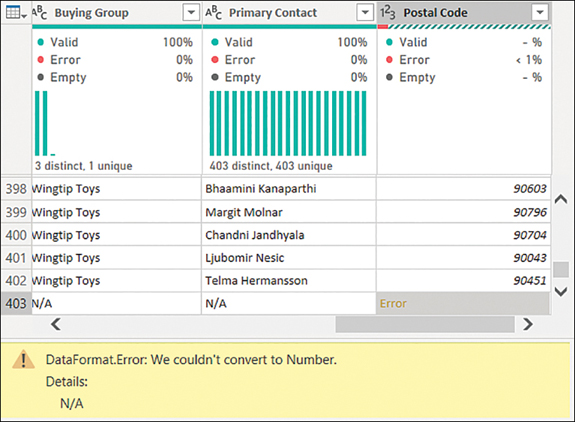The width and height of the screenshot is (575, 422).
Task: Click '3 distinct, 1 unique' text
Action: (x=84, y=166)
